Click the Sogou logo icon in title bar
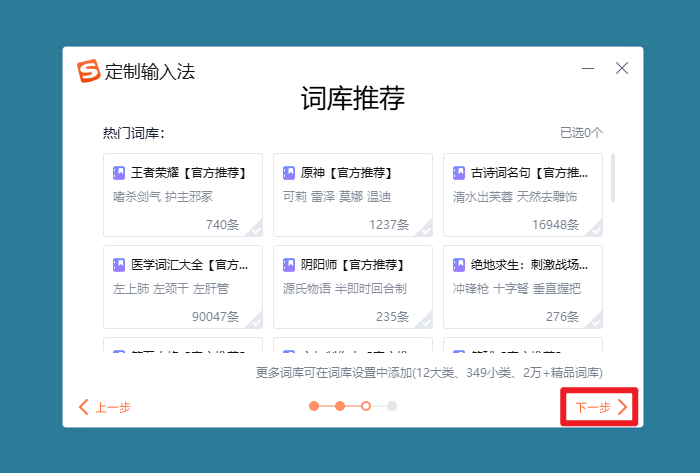 coord(88,71)
